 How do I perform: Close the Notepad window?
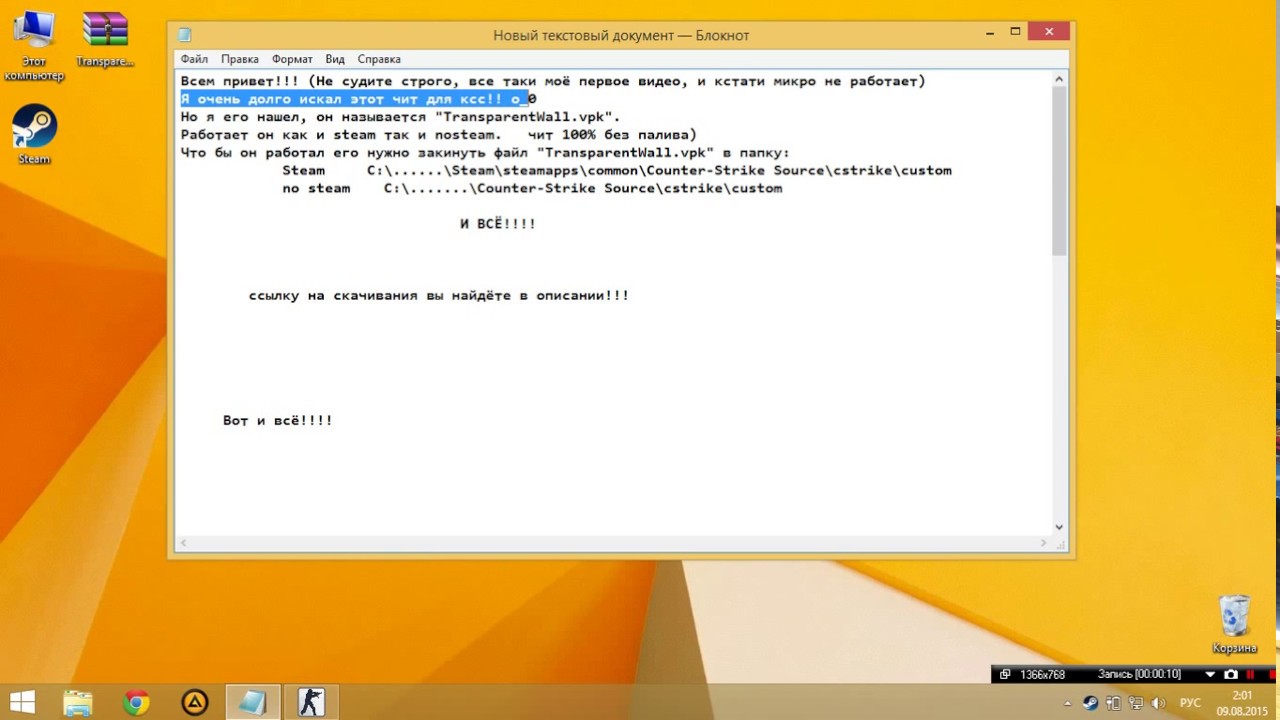(1049, 32)
